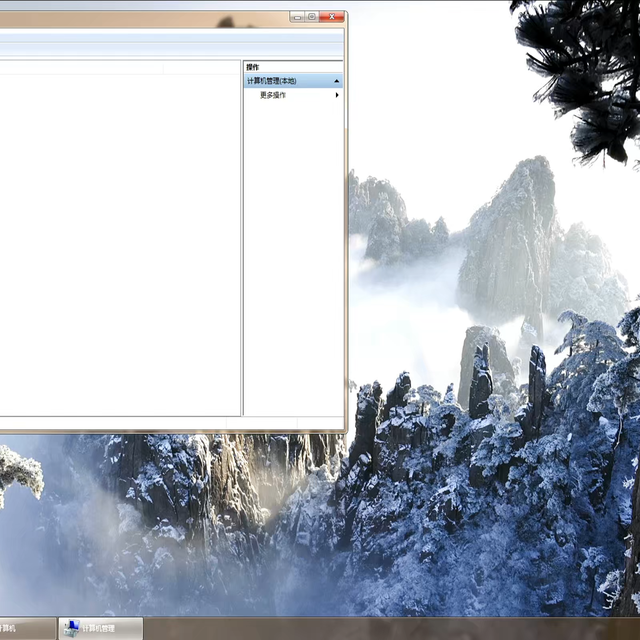Click the blank toolbar strip above the panes
The height and width of the screenshot is (640, 640).
[150, 48]
